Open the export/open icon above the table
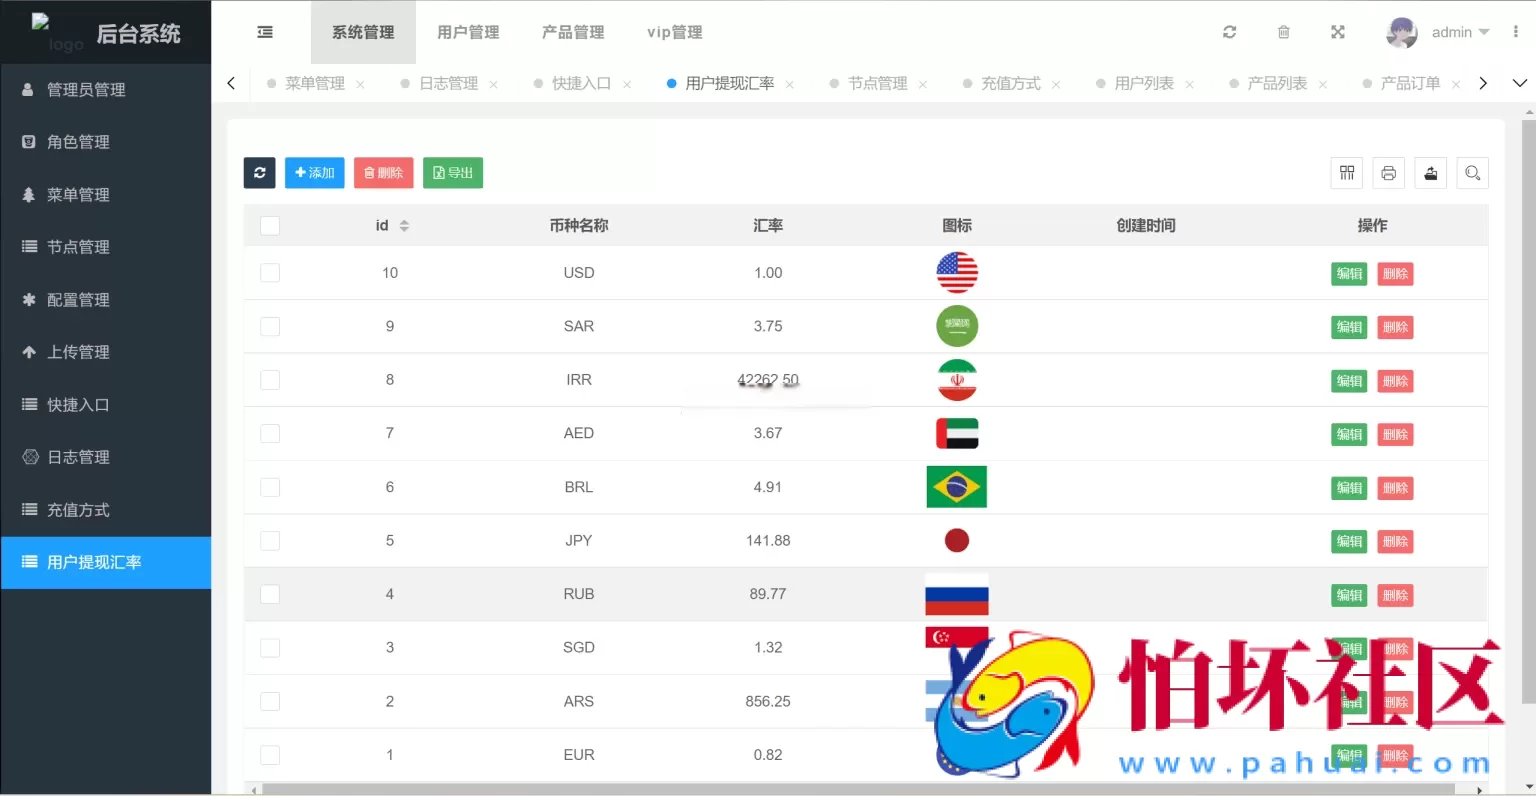Image resolution: width=1536 pixels, height=796 pixels. [1430, 172]
